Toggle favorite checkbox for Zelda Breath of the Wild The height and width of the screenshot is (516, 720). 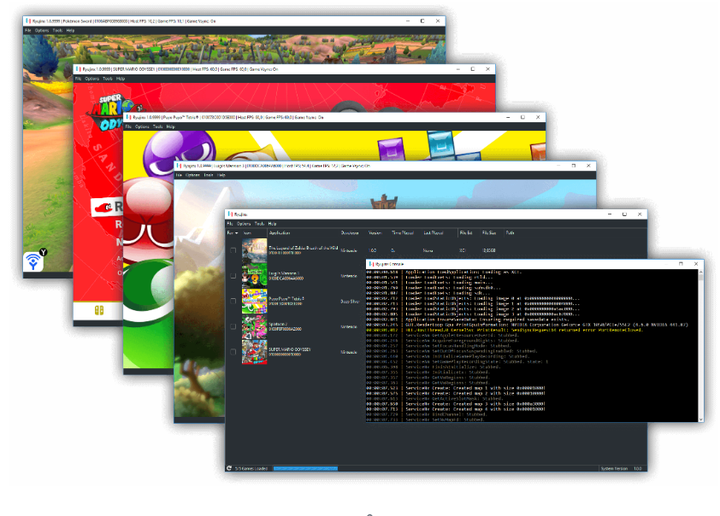[233, 250]
